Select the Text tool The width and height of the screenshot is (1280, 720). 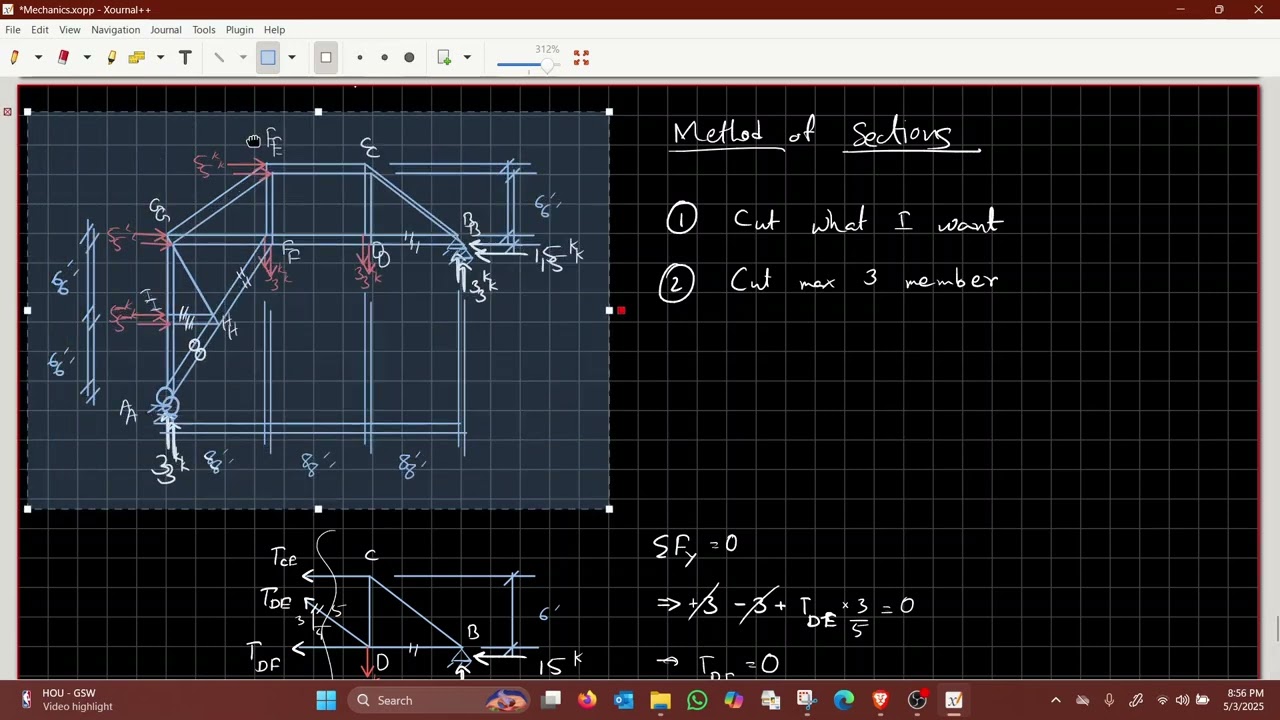point(185,58)
